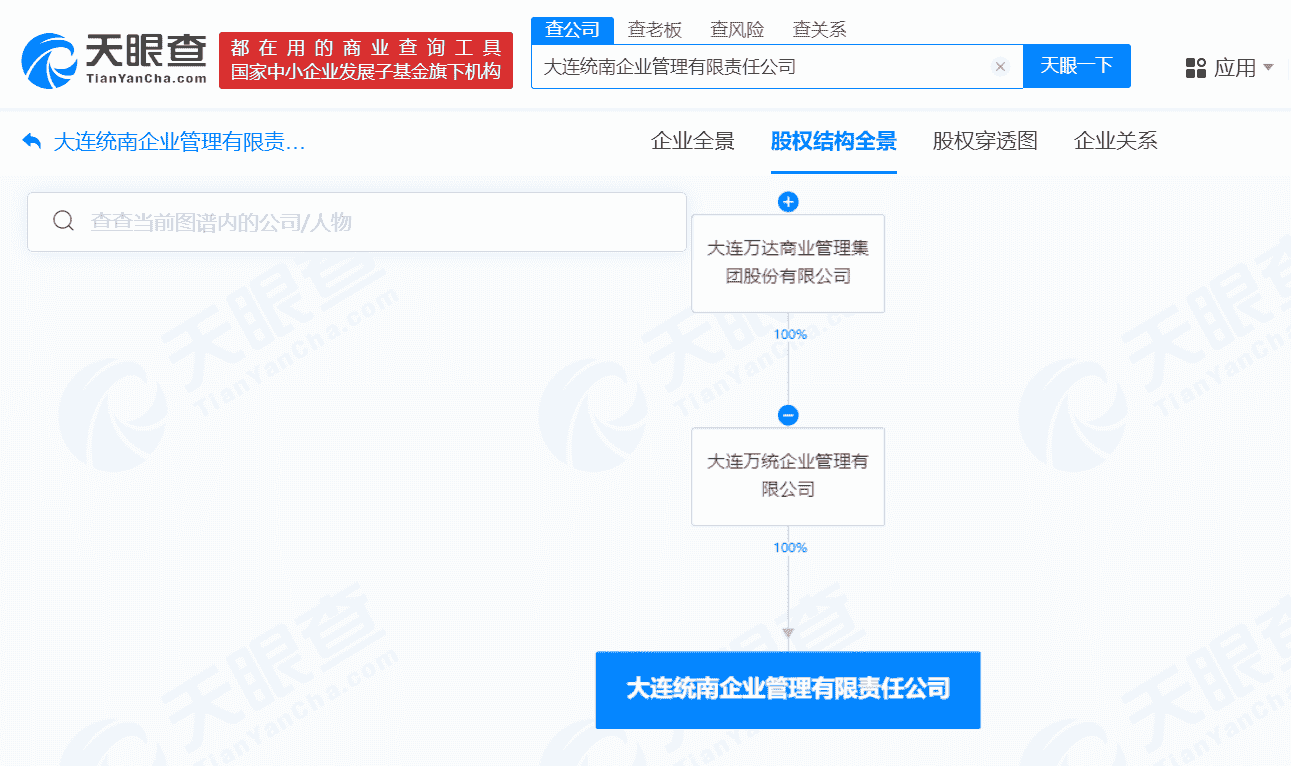
Task: Clear the search box with the X icon
Action: (x=1000, y=67)
